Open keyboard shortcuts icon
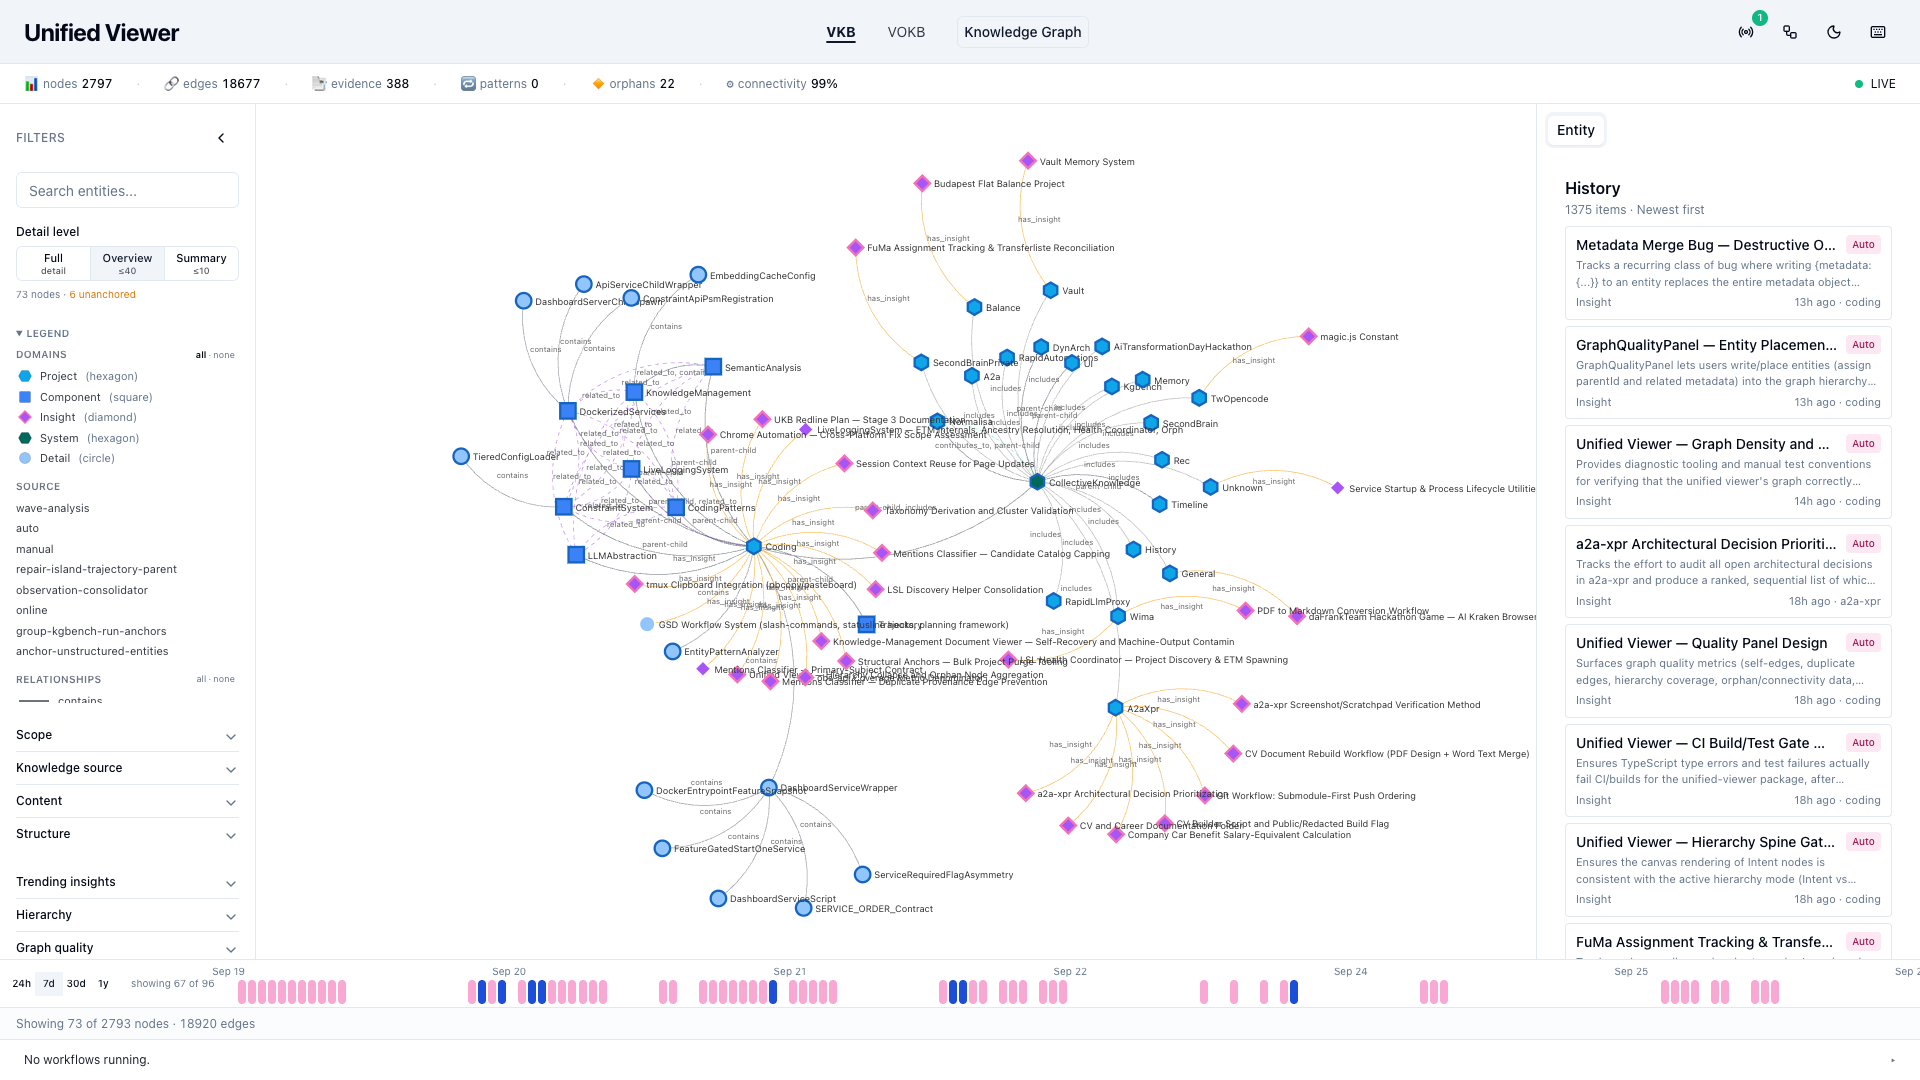1920x1080 pixels. click(1878, 32)
